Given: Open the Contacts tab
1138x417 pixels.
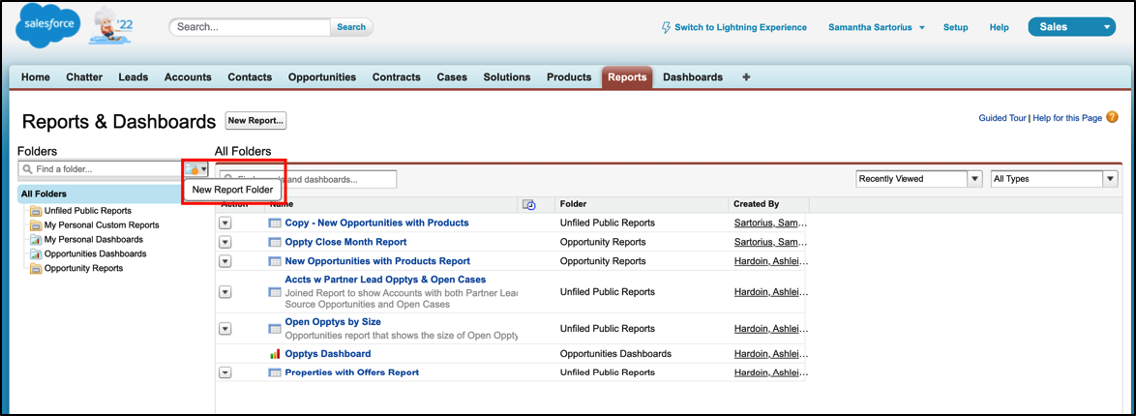Looking at the screenshot, I should coord(250,77).
